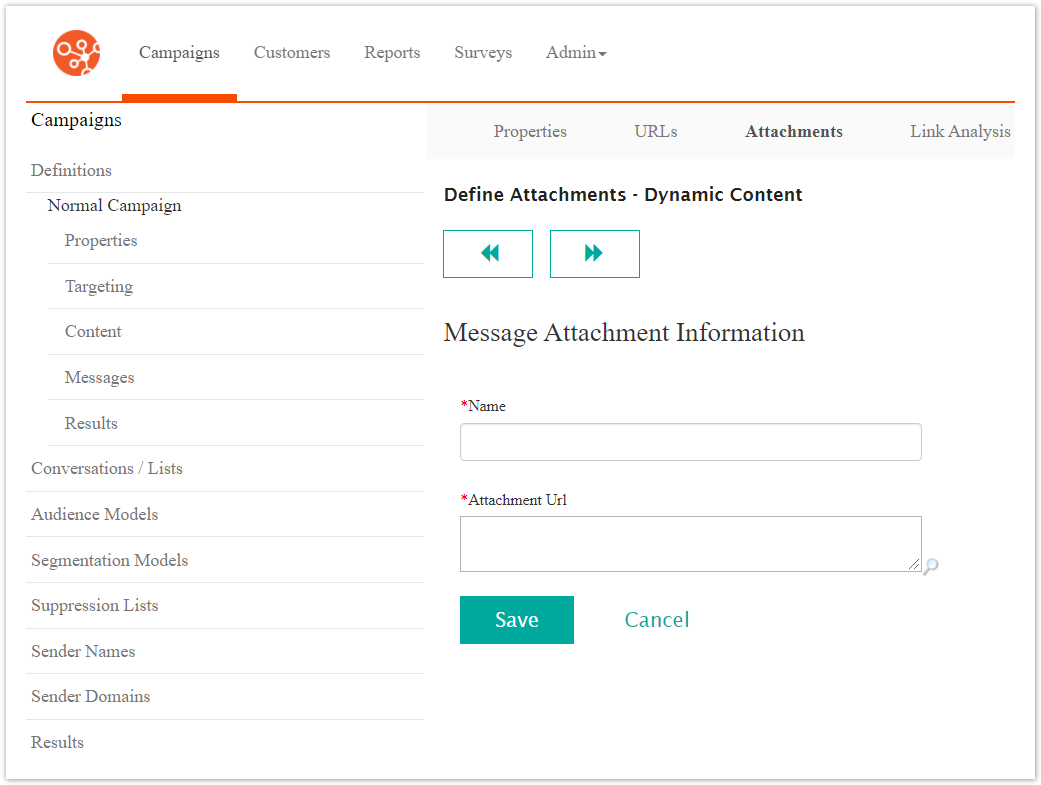
Task: Open Sender Domains in the sidebar
Action: coord(91,697)
